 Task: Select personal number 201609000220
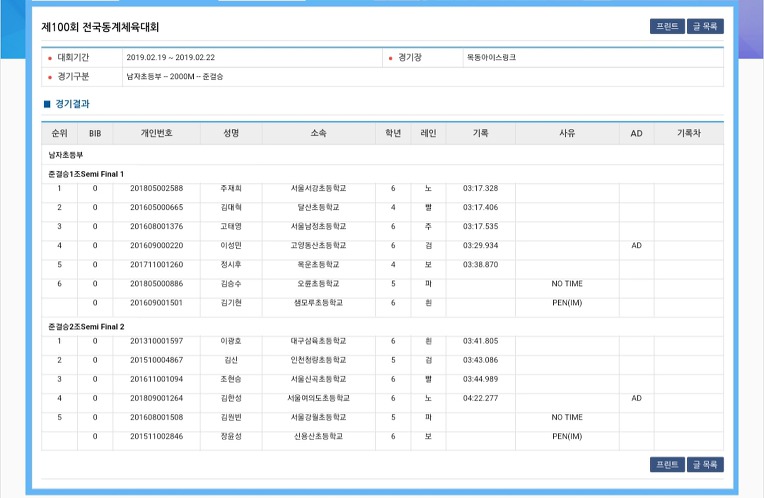pyautogui.click(x=156, y=245)
